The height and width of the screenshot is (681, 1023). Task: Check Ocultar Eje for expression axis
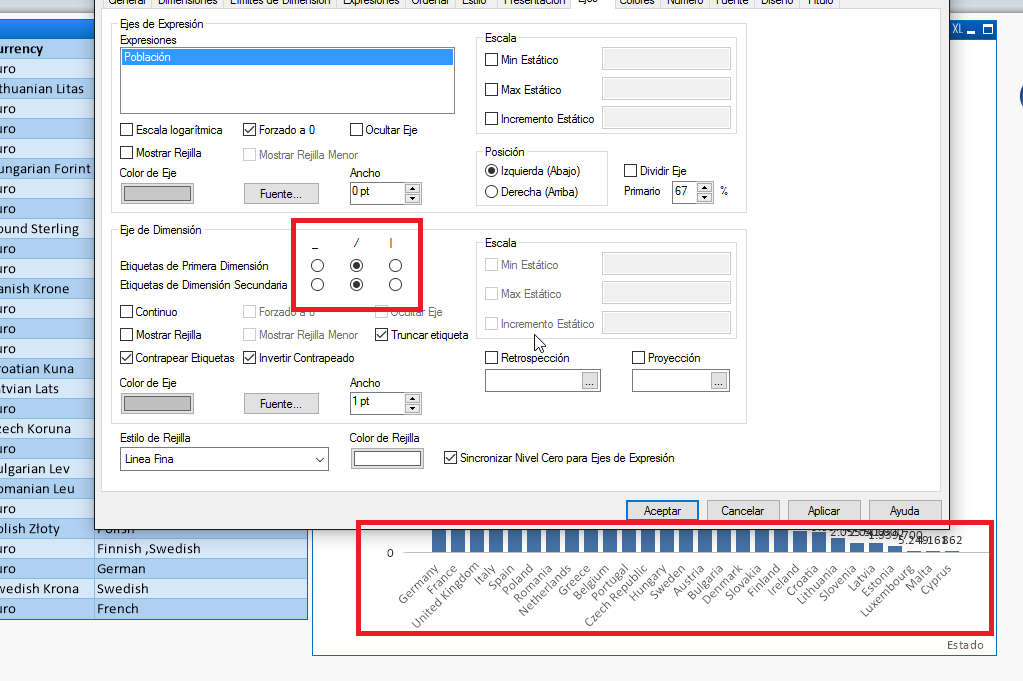356,130
